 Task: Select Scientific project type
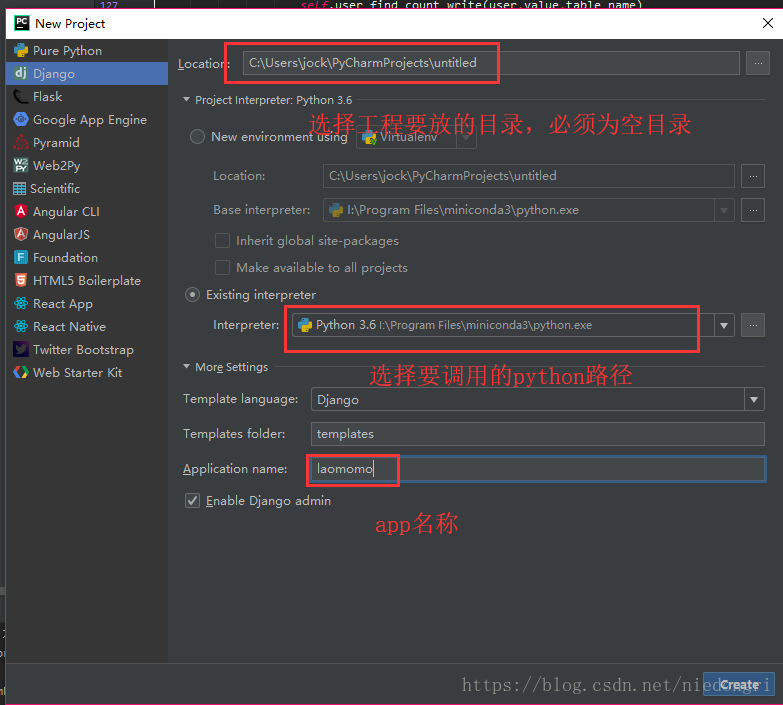[87, 188]
